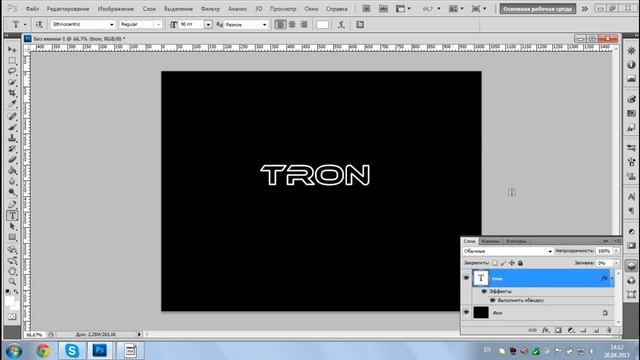
Task: Toggle lock position
Action: coord(512,263)
